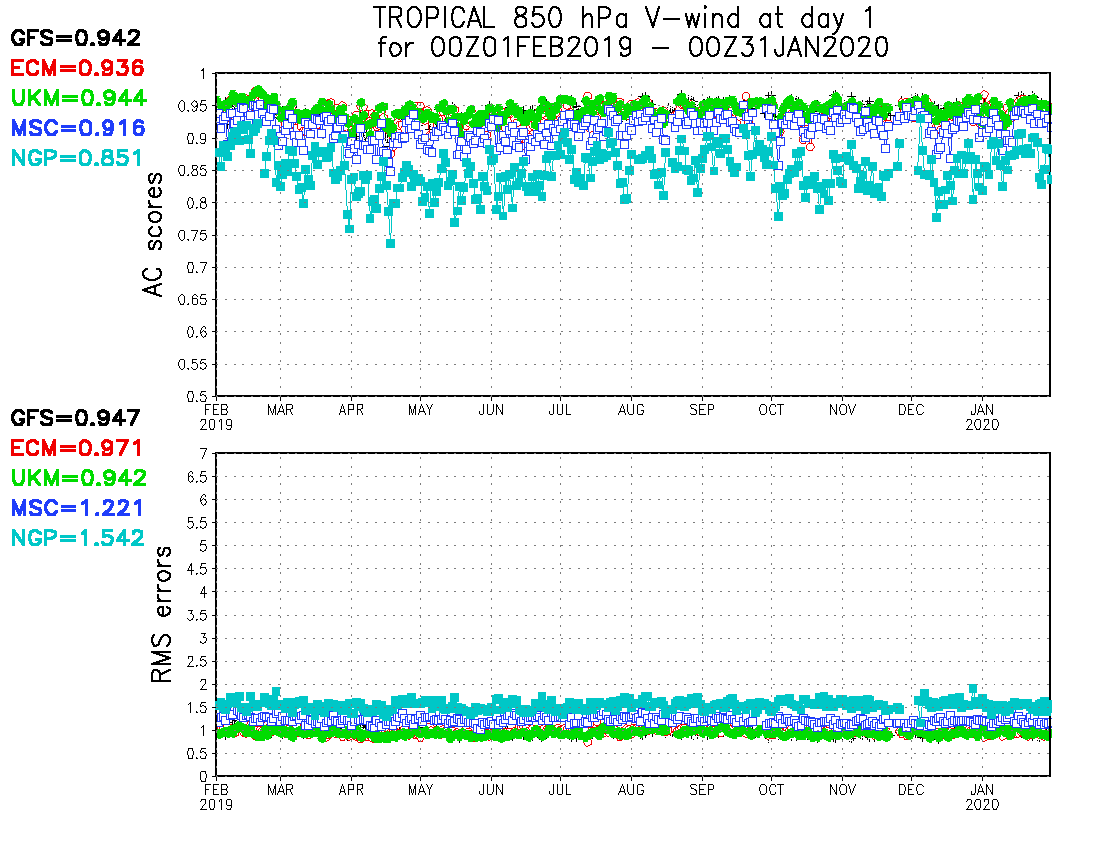Click '2020' under the AC scores chart
Screen dimensions: 1100x850
(x=982, y=425)
